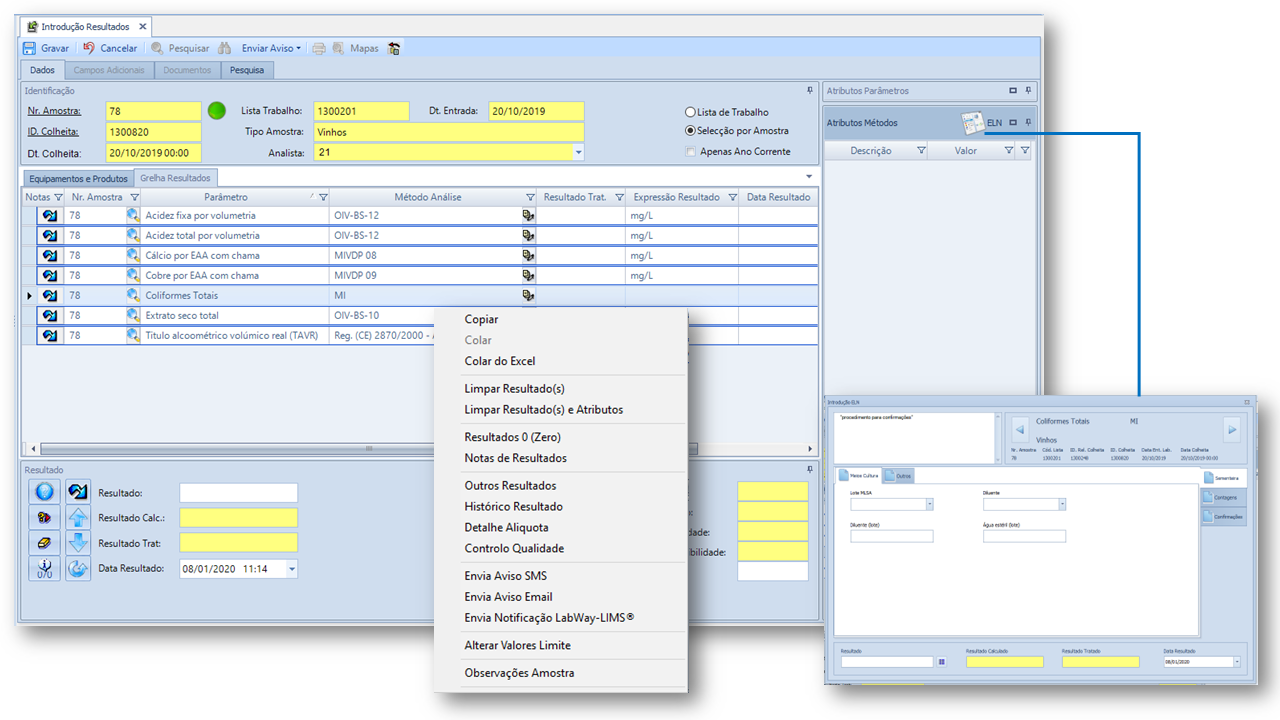Click the blue down arrow in Resultado panel
This screenshot has width=1280, height=720.
click(x=78, y=543)
